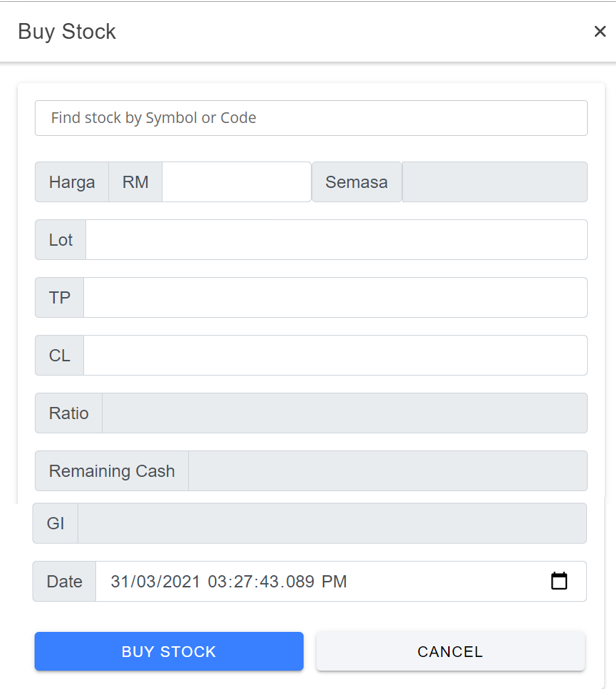The width and height of the screenshot is (616, 689).
Task: Cancel the stock purchase
Action: (450, 652)
